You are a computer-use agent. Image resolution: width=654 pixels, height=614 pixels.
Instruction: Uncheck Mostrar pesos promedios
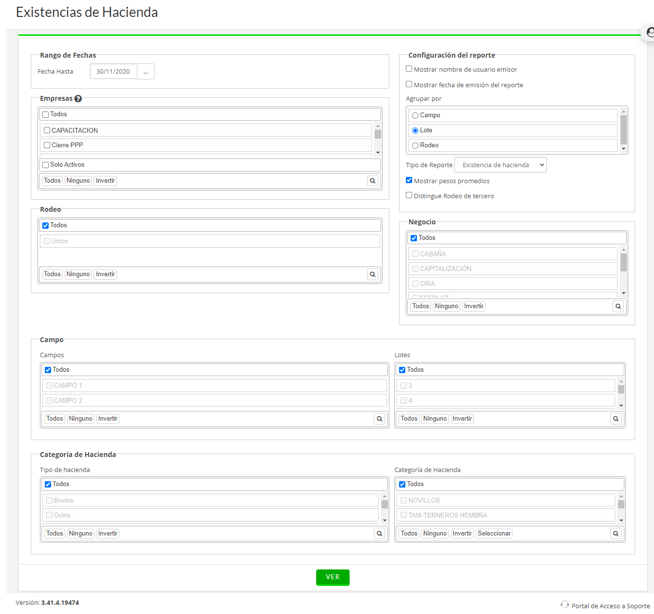[409, 180]
